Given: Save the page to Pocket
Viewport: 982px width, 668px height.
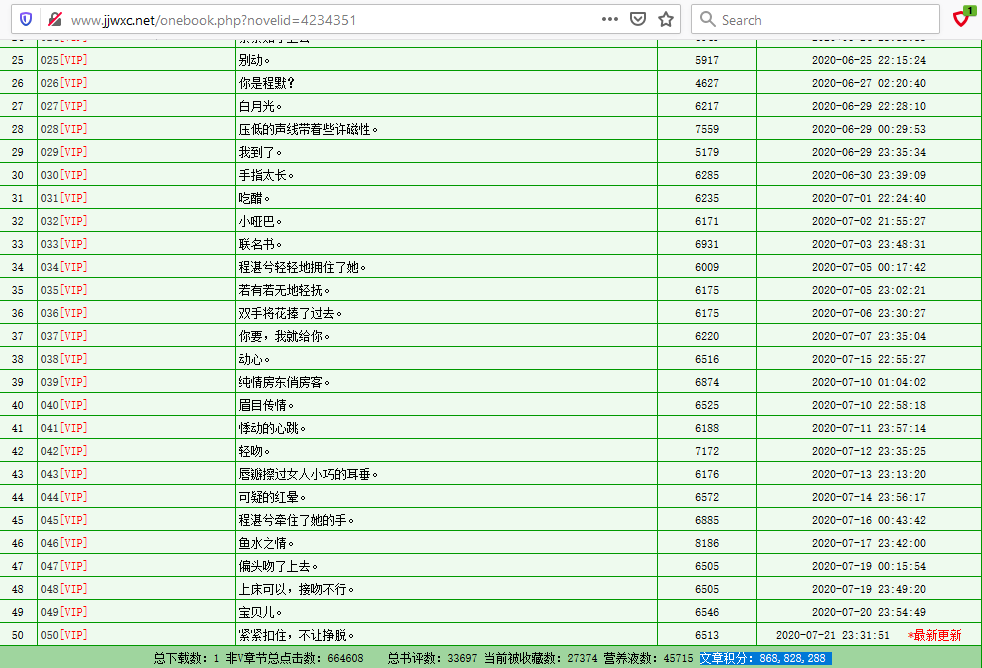Looking at the screenshot, I should tap(638, 19).
